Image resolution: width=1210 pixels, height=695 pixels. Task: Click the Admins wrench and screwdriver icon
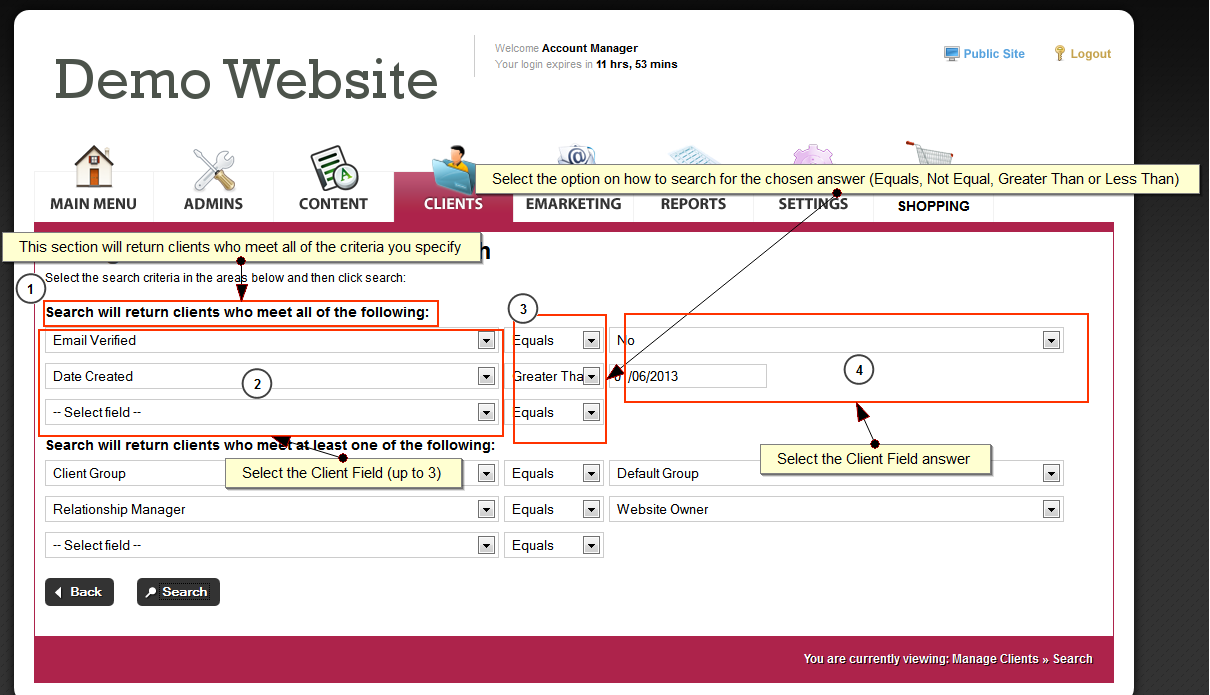(213, 169)
